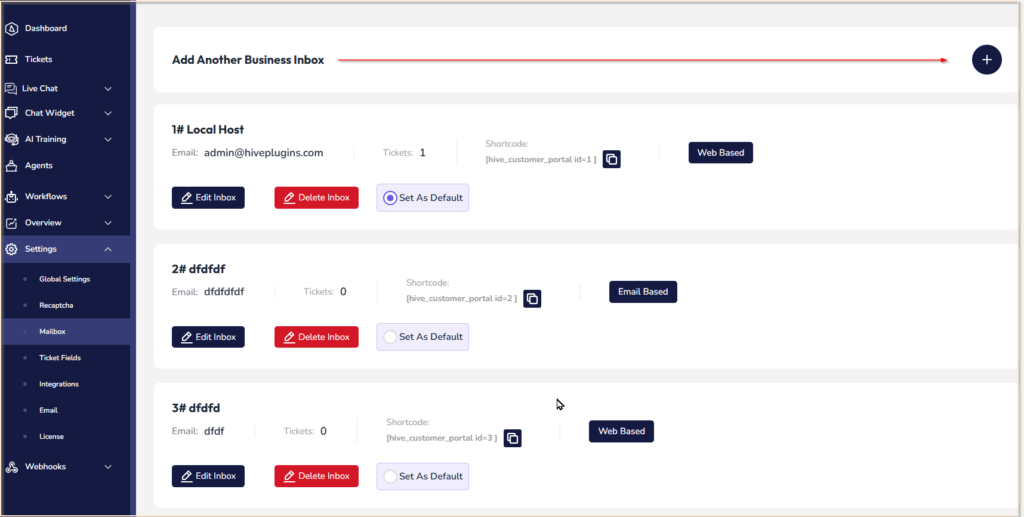Go to Dashboard label in the sidebar

46,29
